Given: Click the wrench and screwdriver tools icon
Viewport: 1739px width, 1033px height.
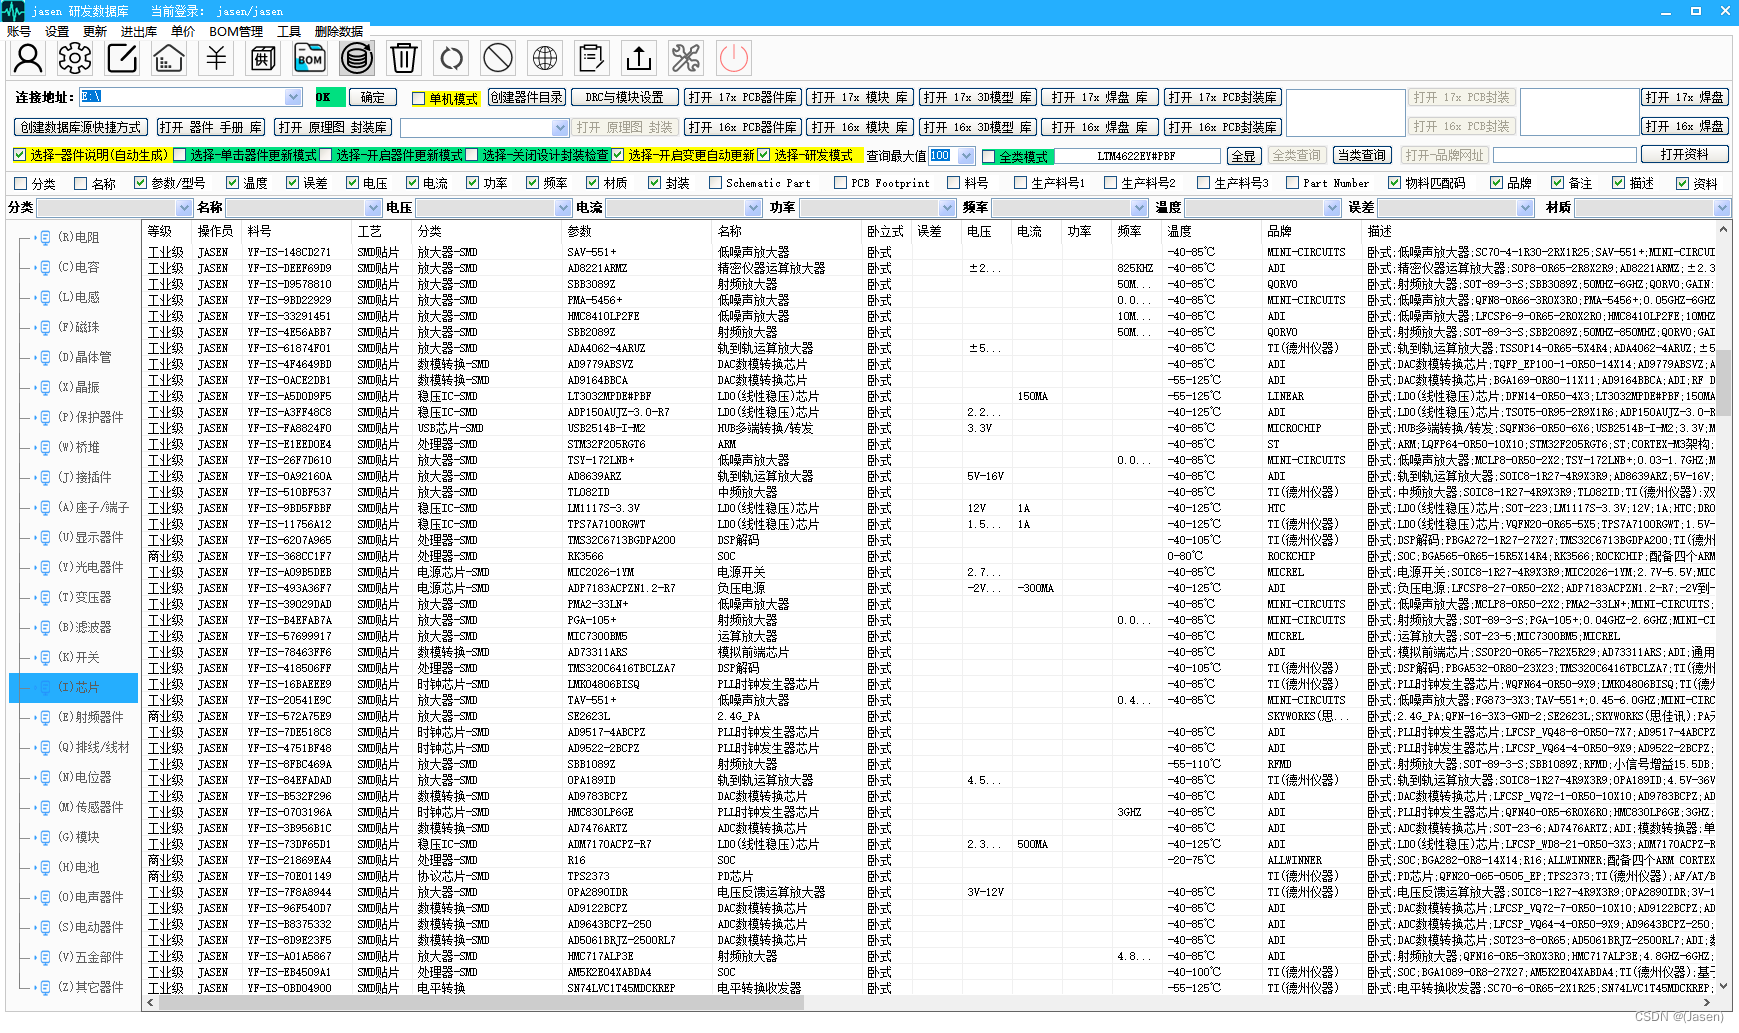Looking at the screenshot, I should 686,58.
